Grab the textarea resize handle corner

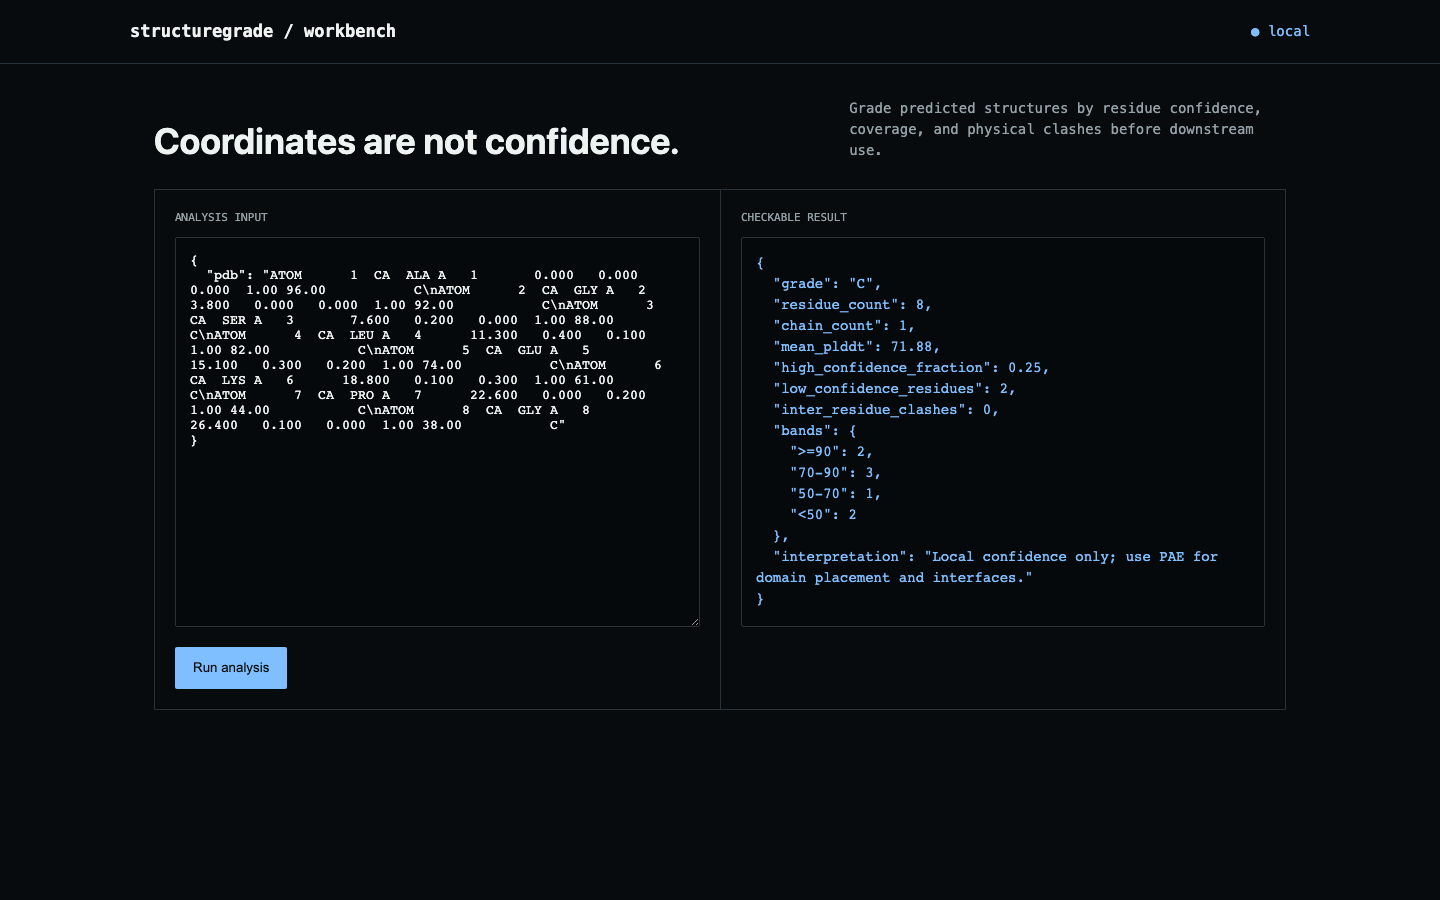[694, 621]
